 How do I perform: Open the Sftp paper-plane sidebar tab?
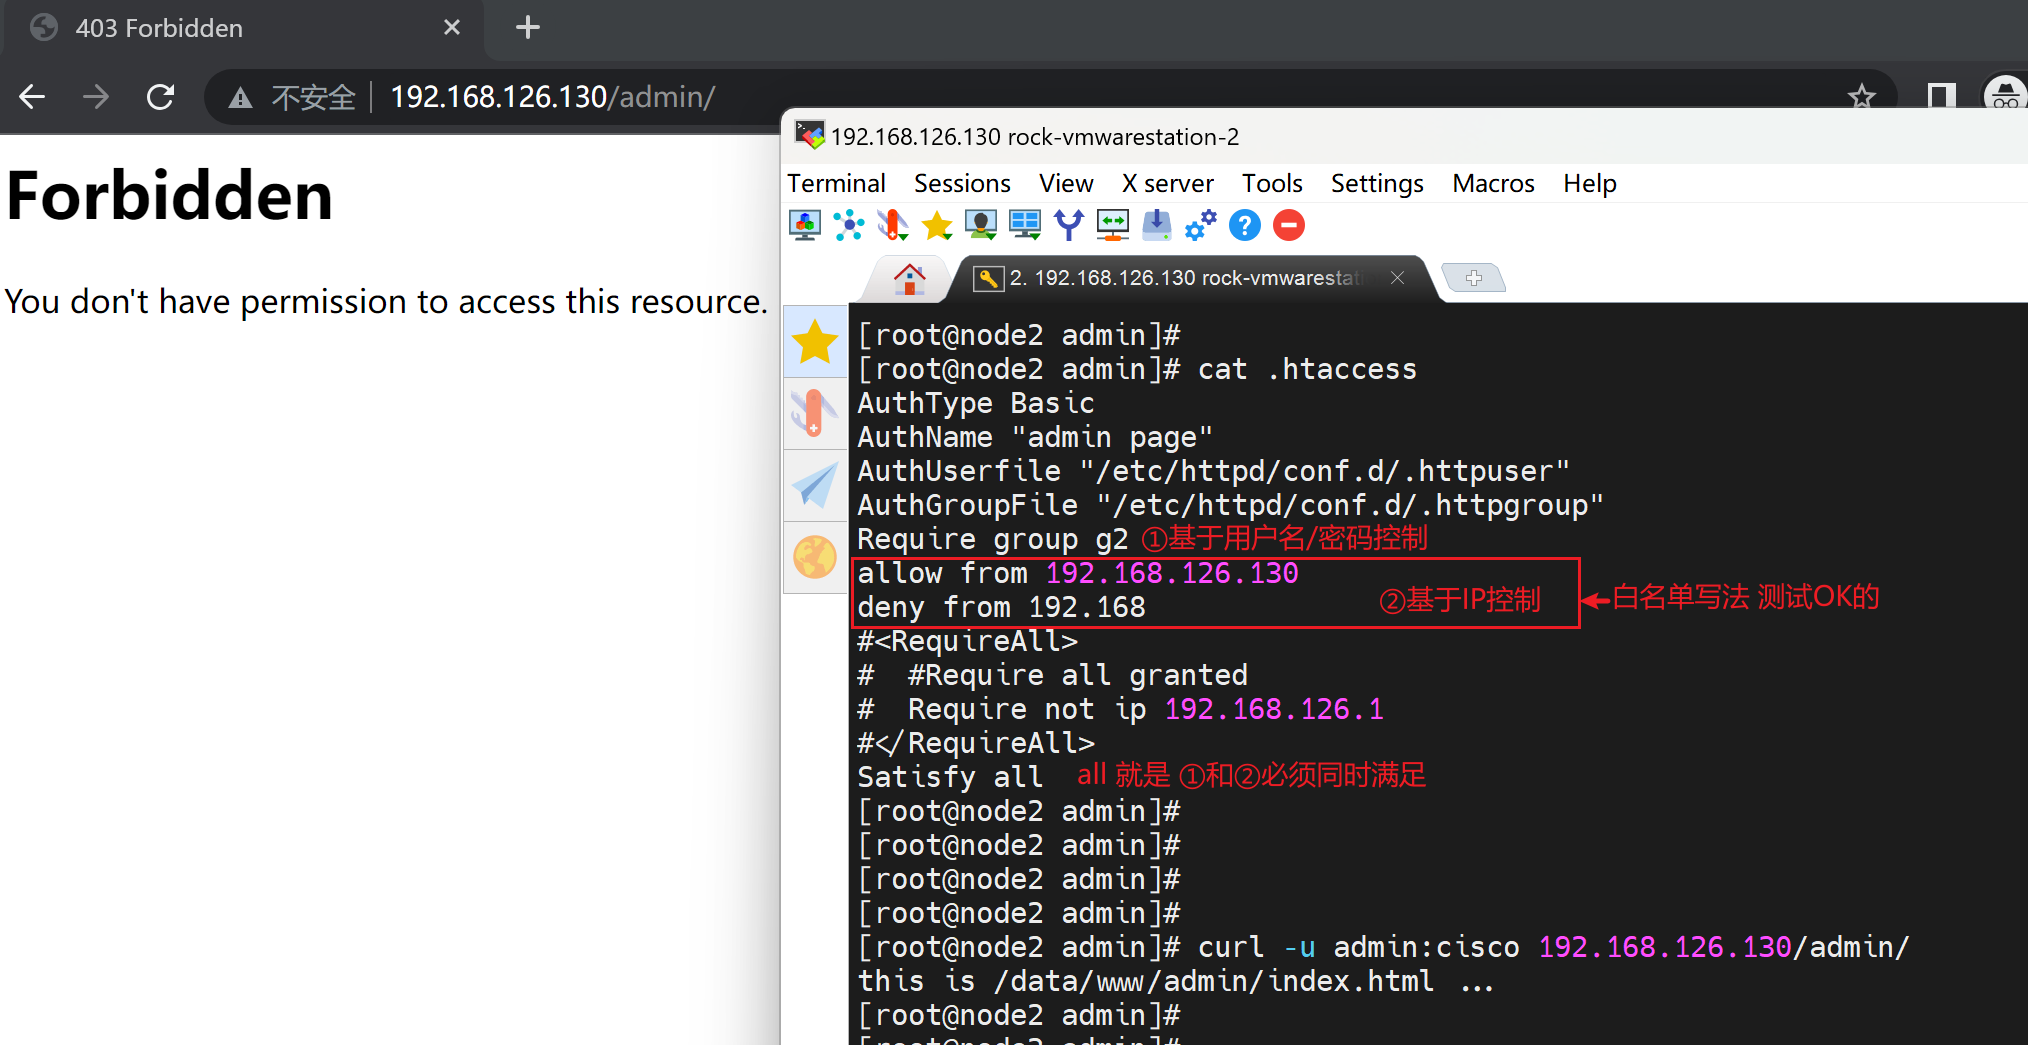tap(815, 486)
